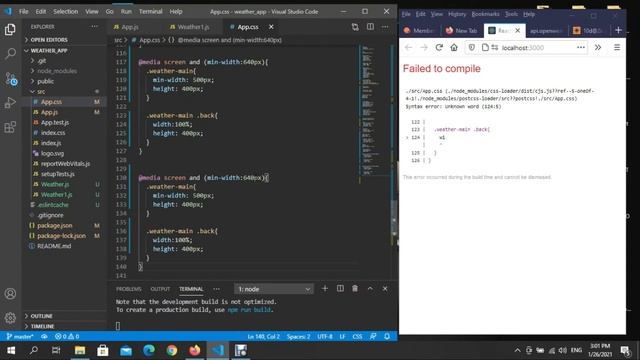Change UTF-8 encoding in status bar
The height and width of the screenshot is (360, 640).
(325, 336)
